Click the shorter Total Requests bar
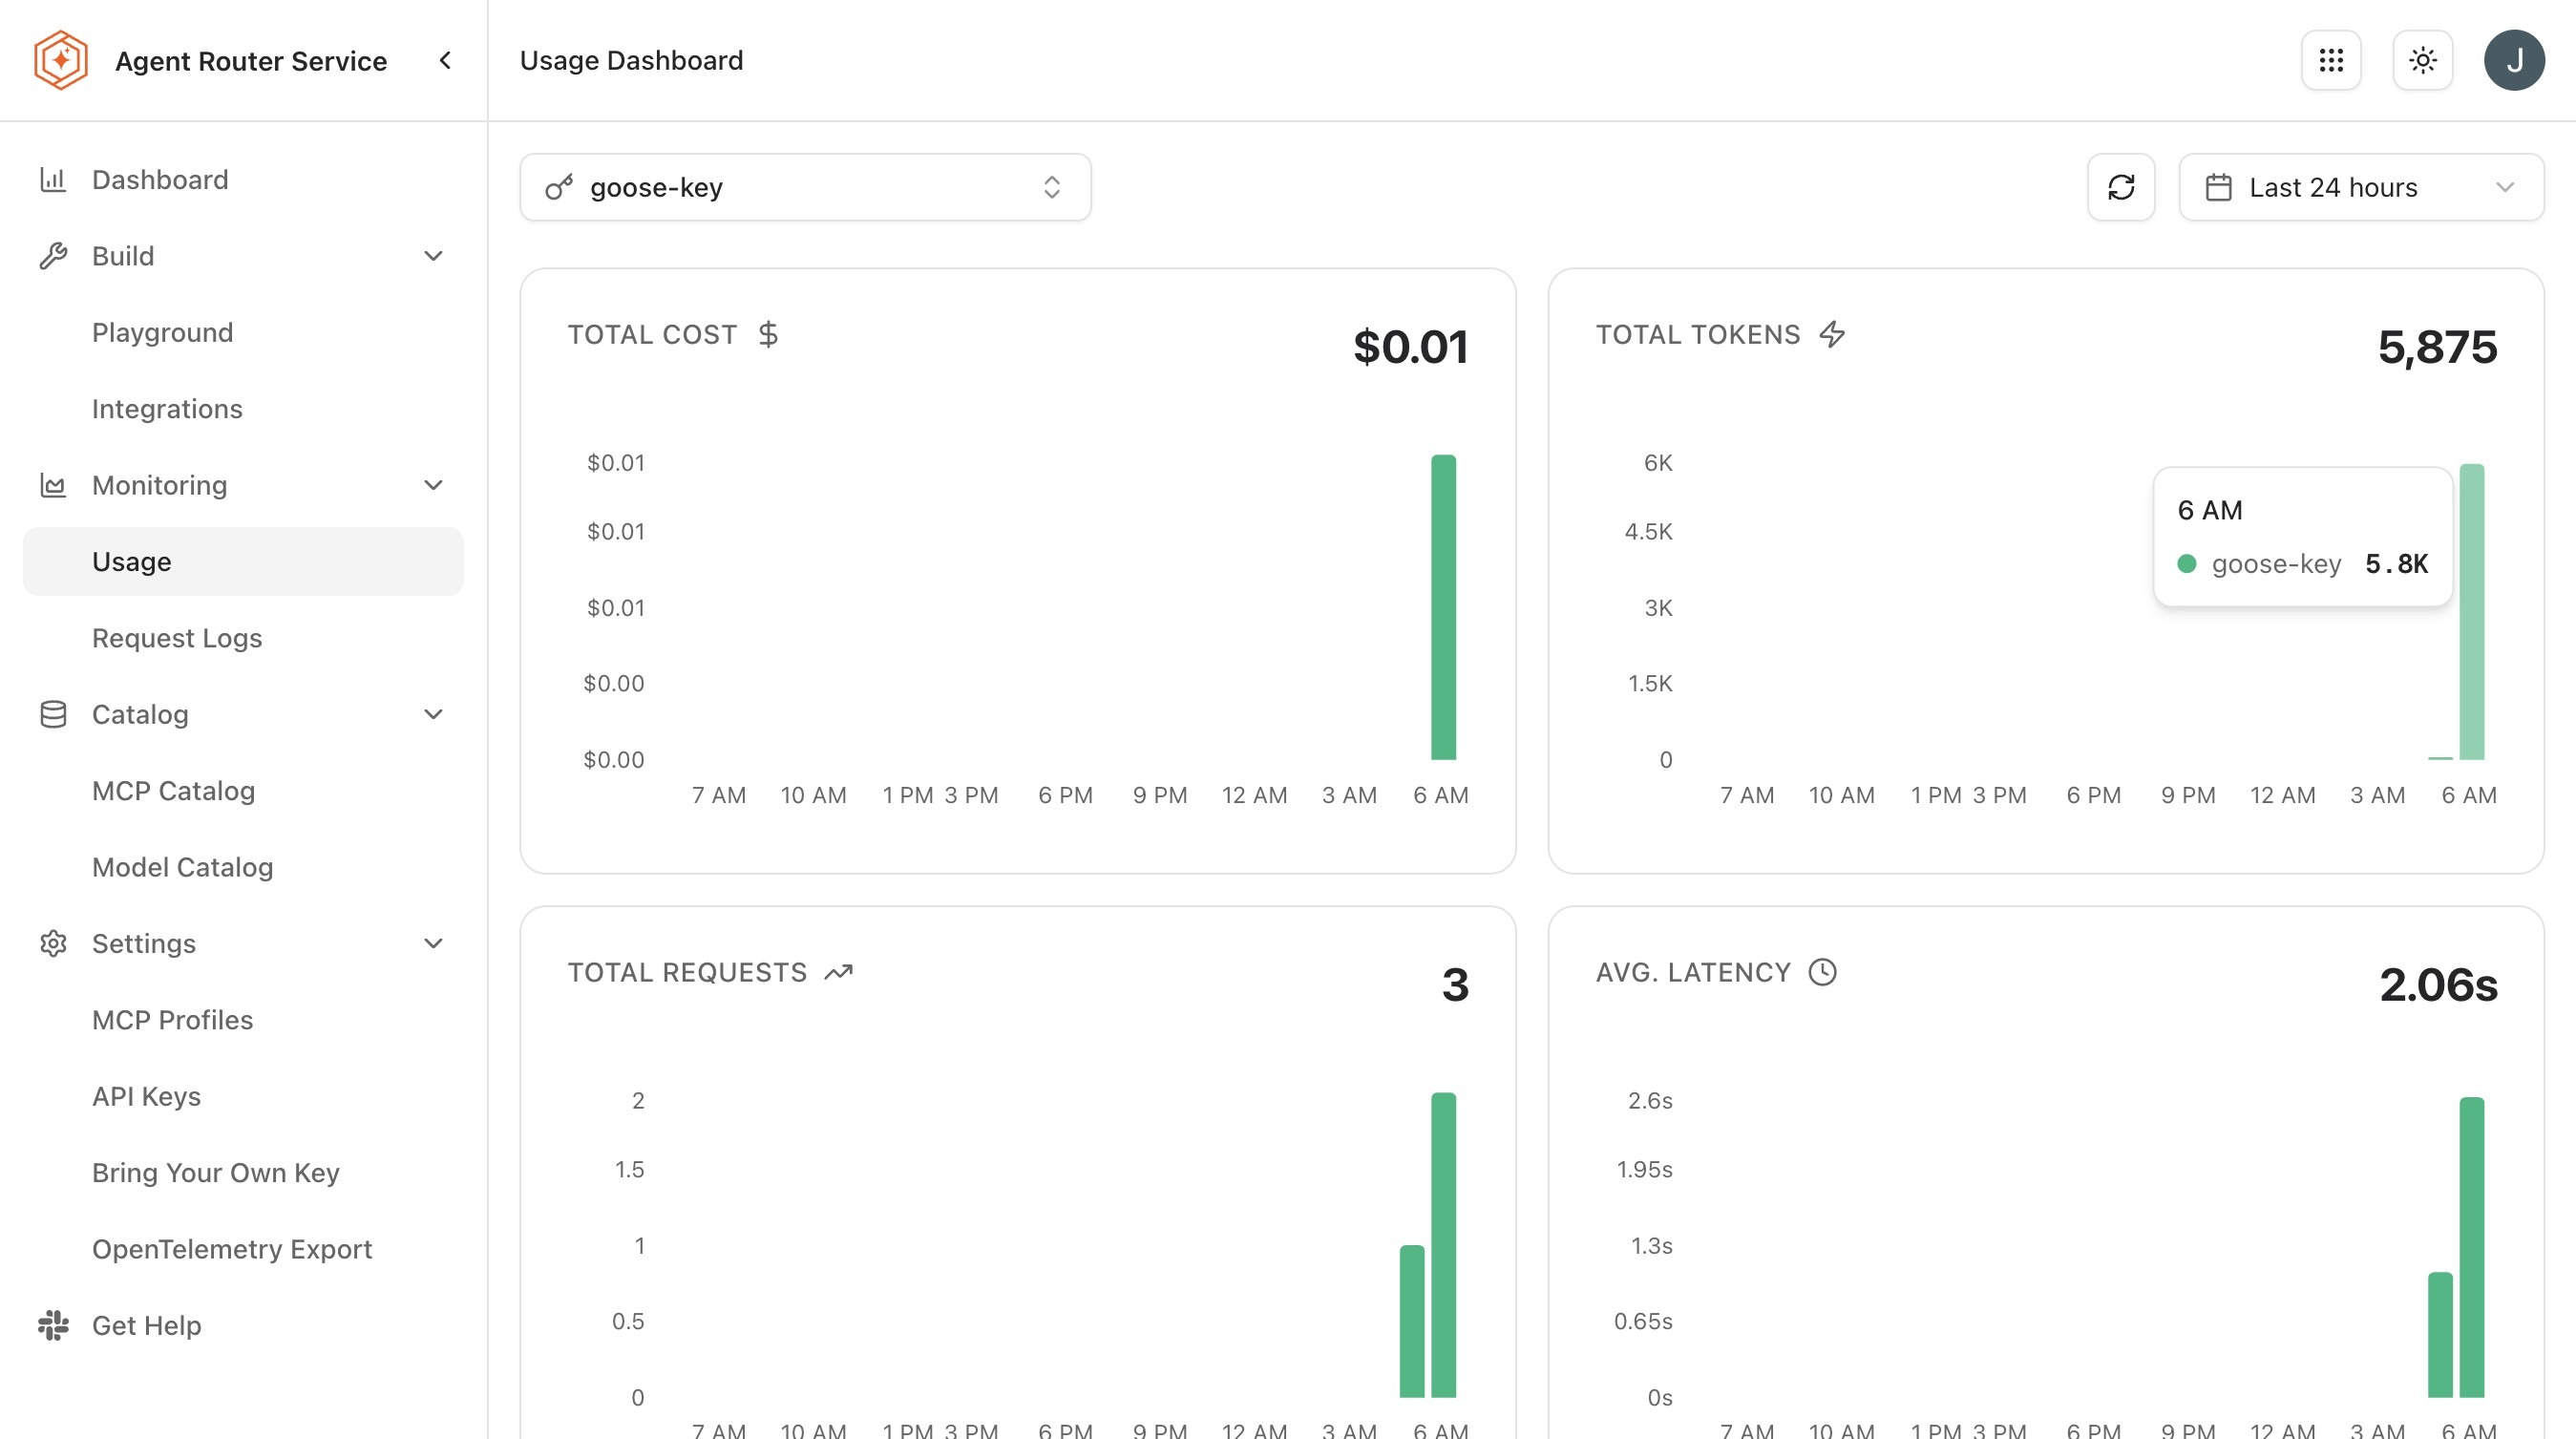The width and height of the screenshot is (2576, 1439). coord(1412,1321)
